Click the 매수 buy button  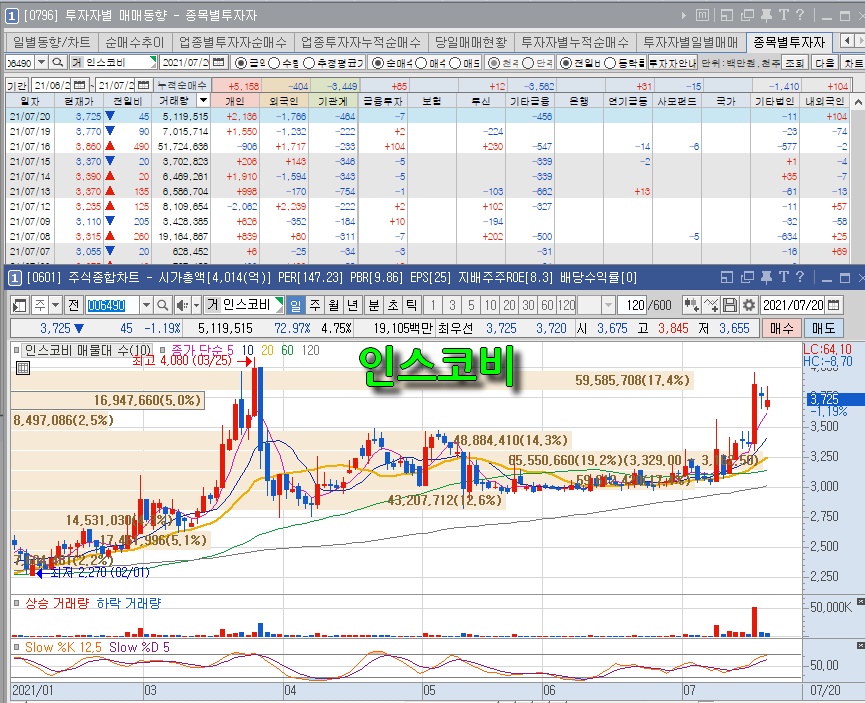pos(782,328)
